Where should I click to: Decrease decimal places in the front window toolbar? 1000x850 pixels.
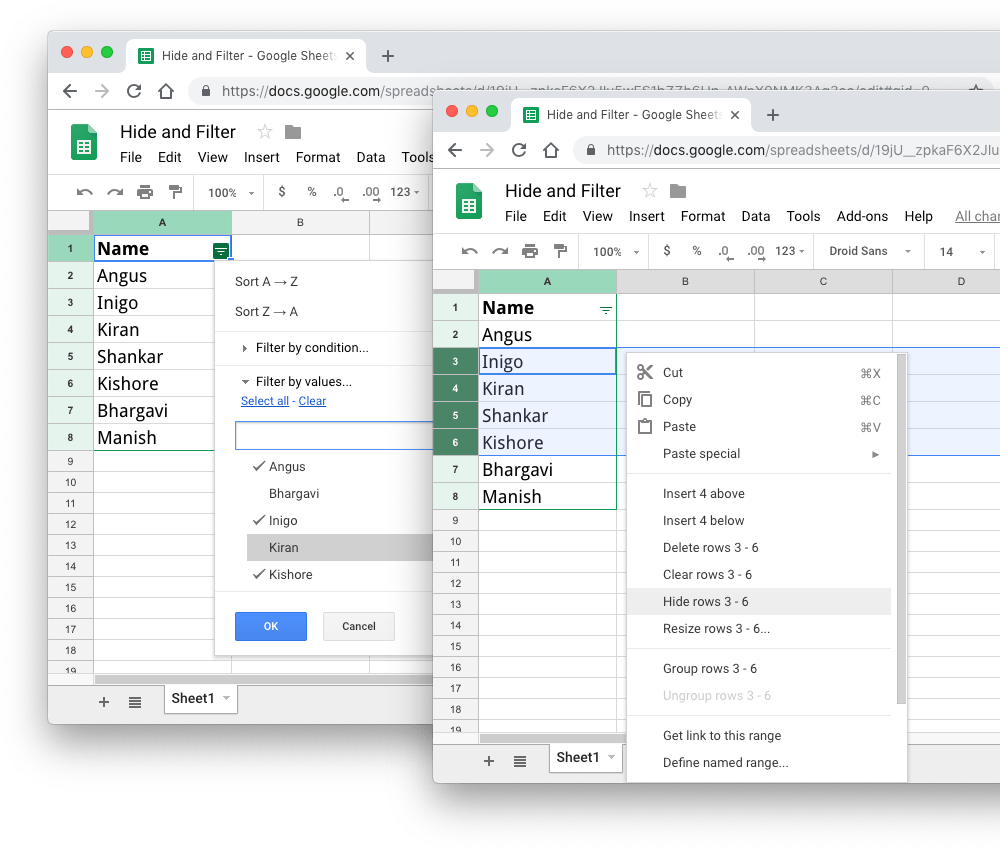point(725,252)
